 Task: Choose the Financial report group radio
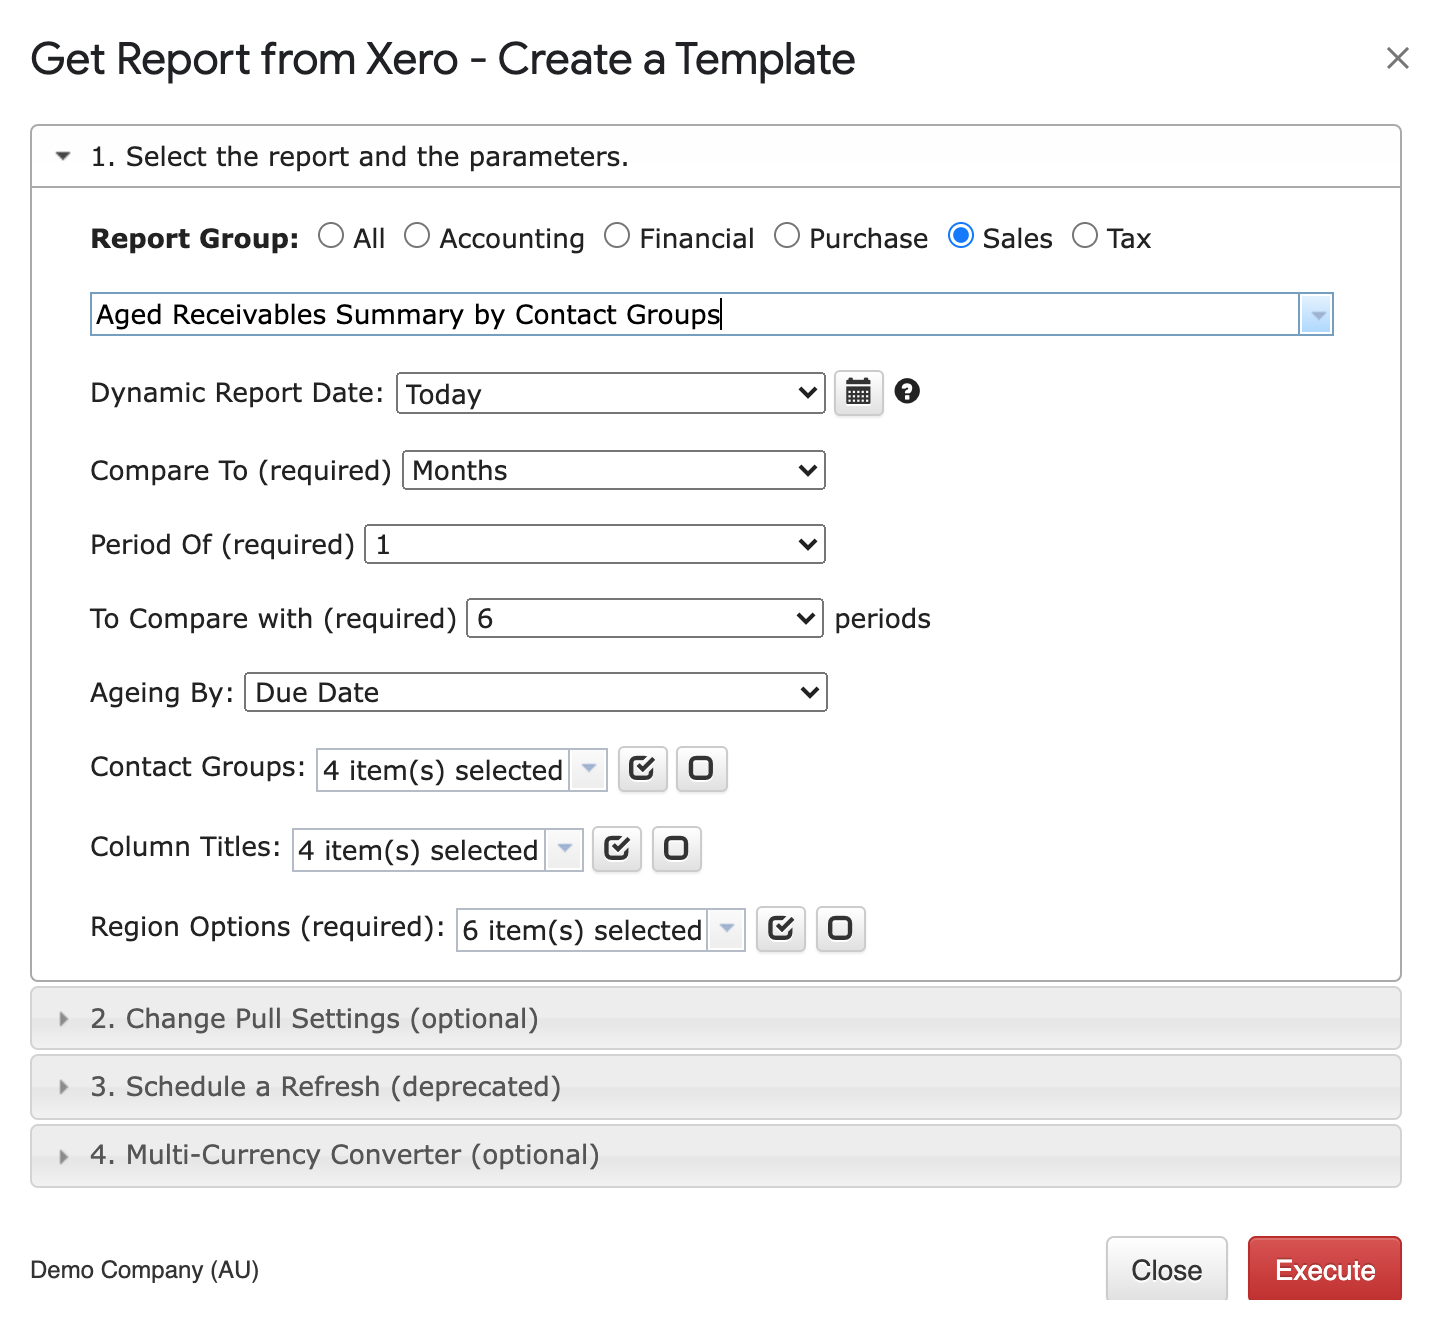(x=617, y=236)
